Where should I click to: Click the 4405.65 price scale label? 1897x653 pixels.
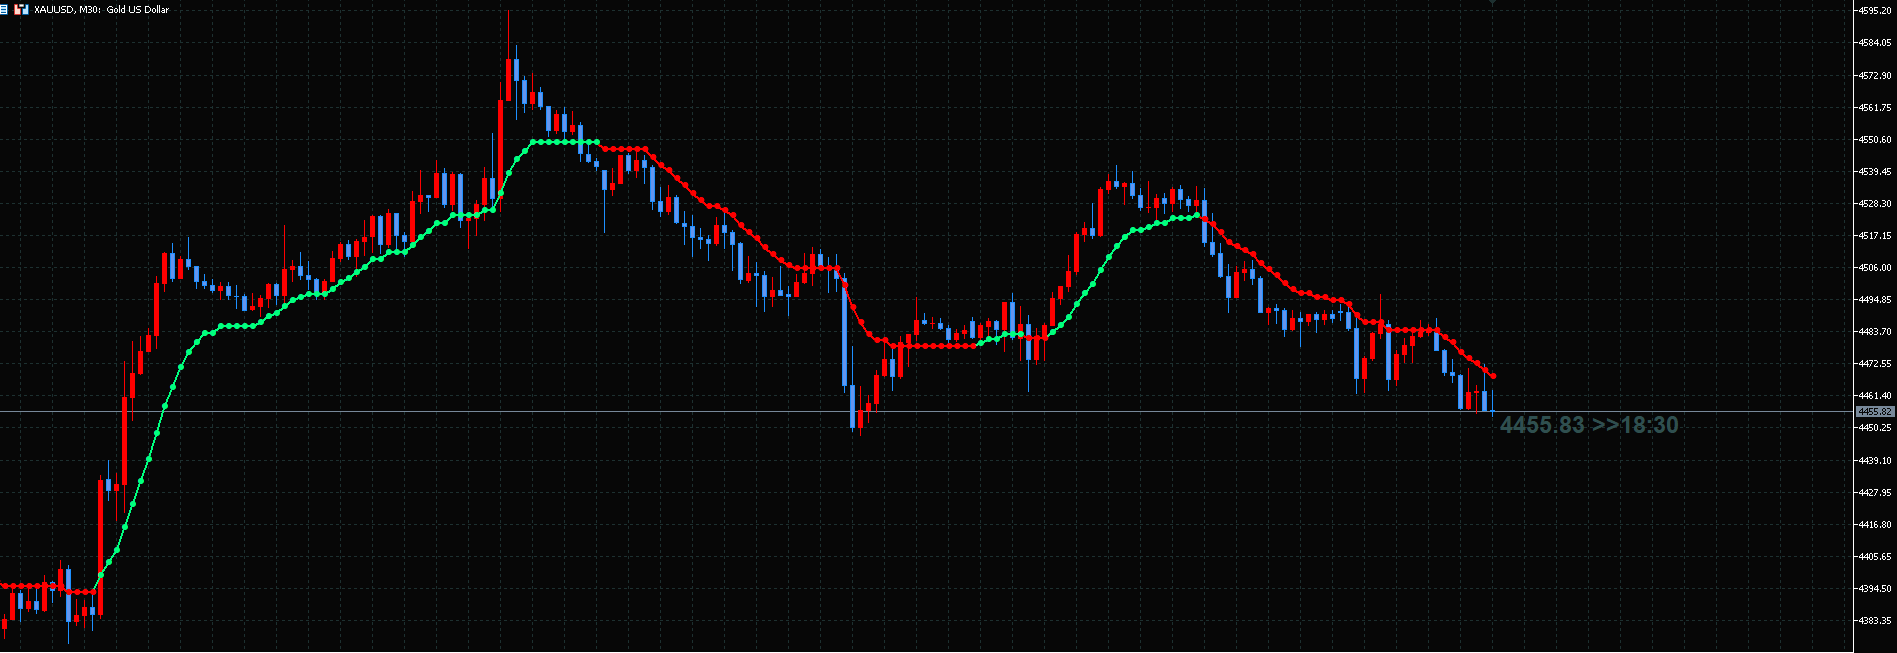[1875, 557]
